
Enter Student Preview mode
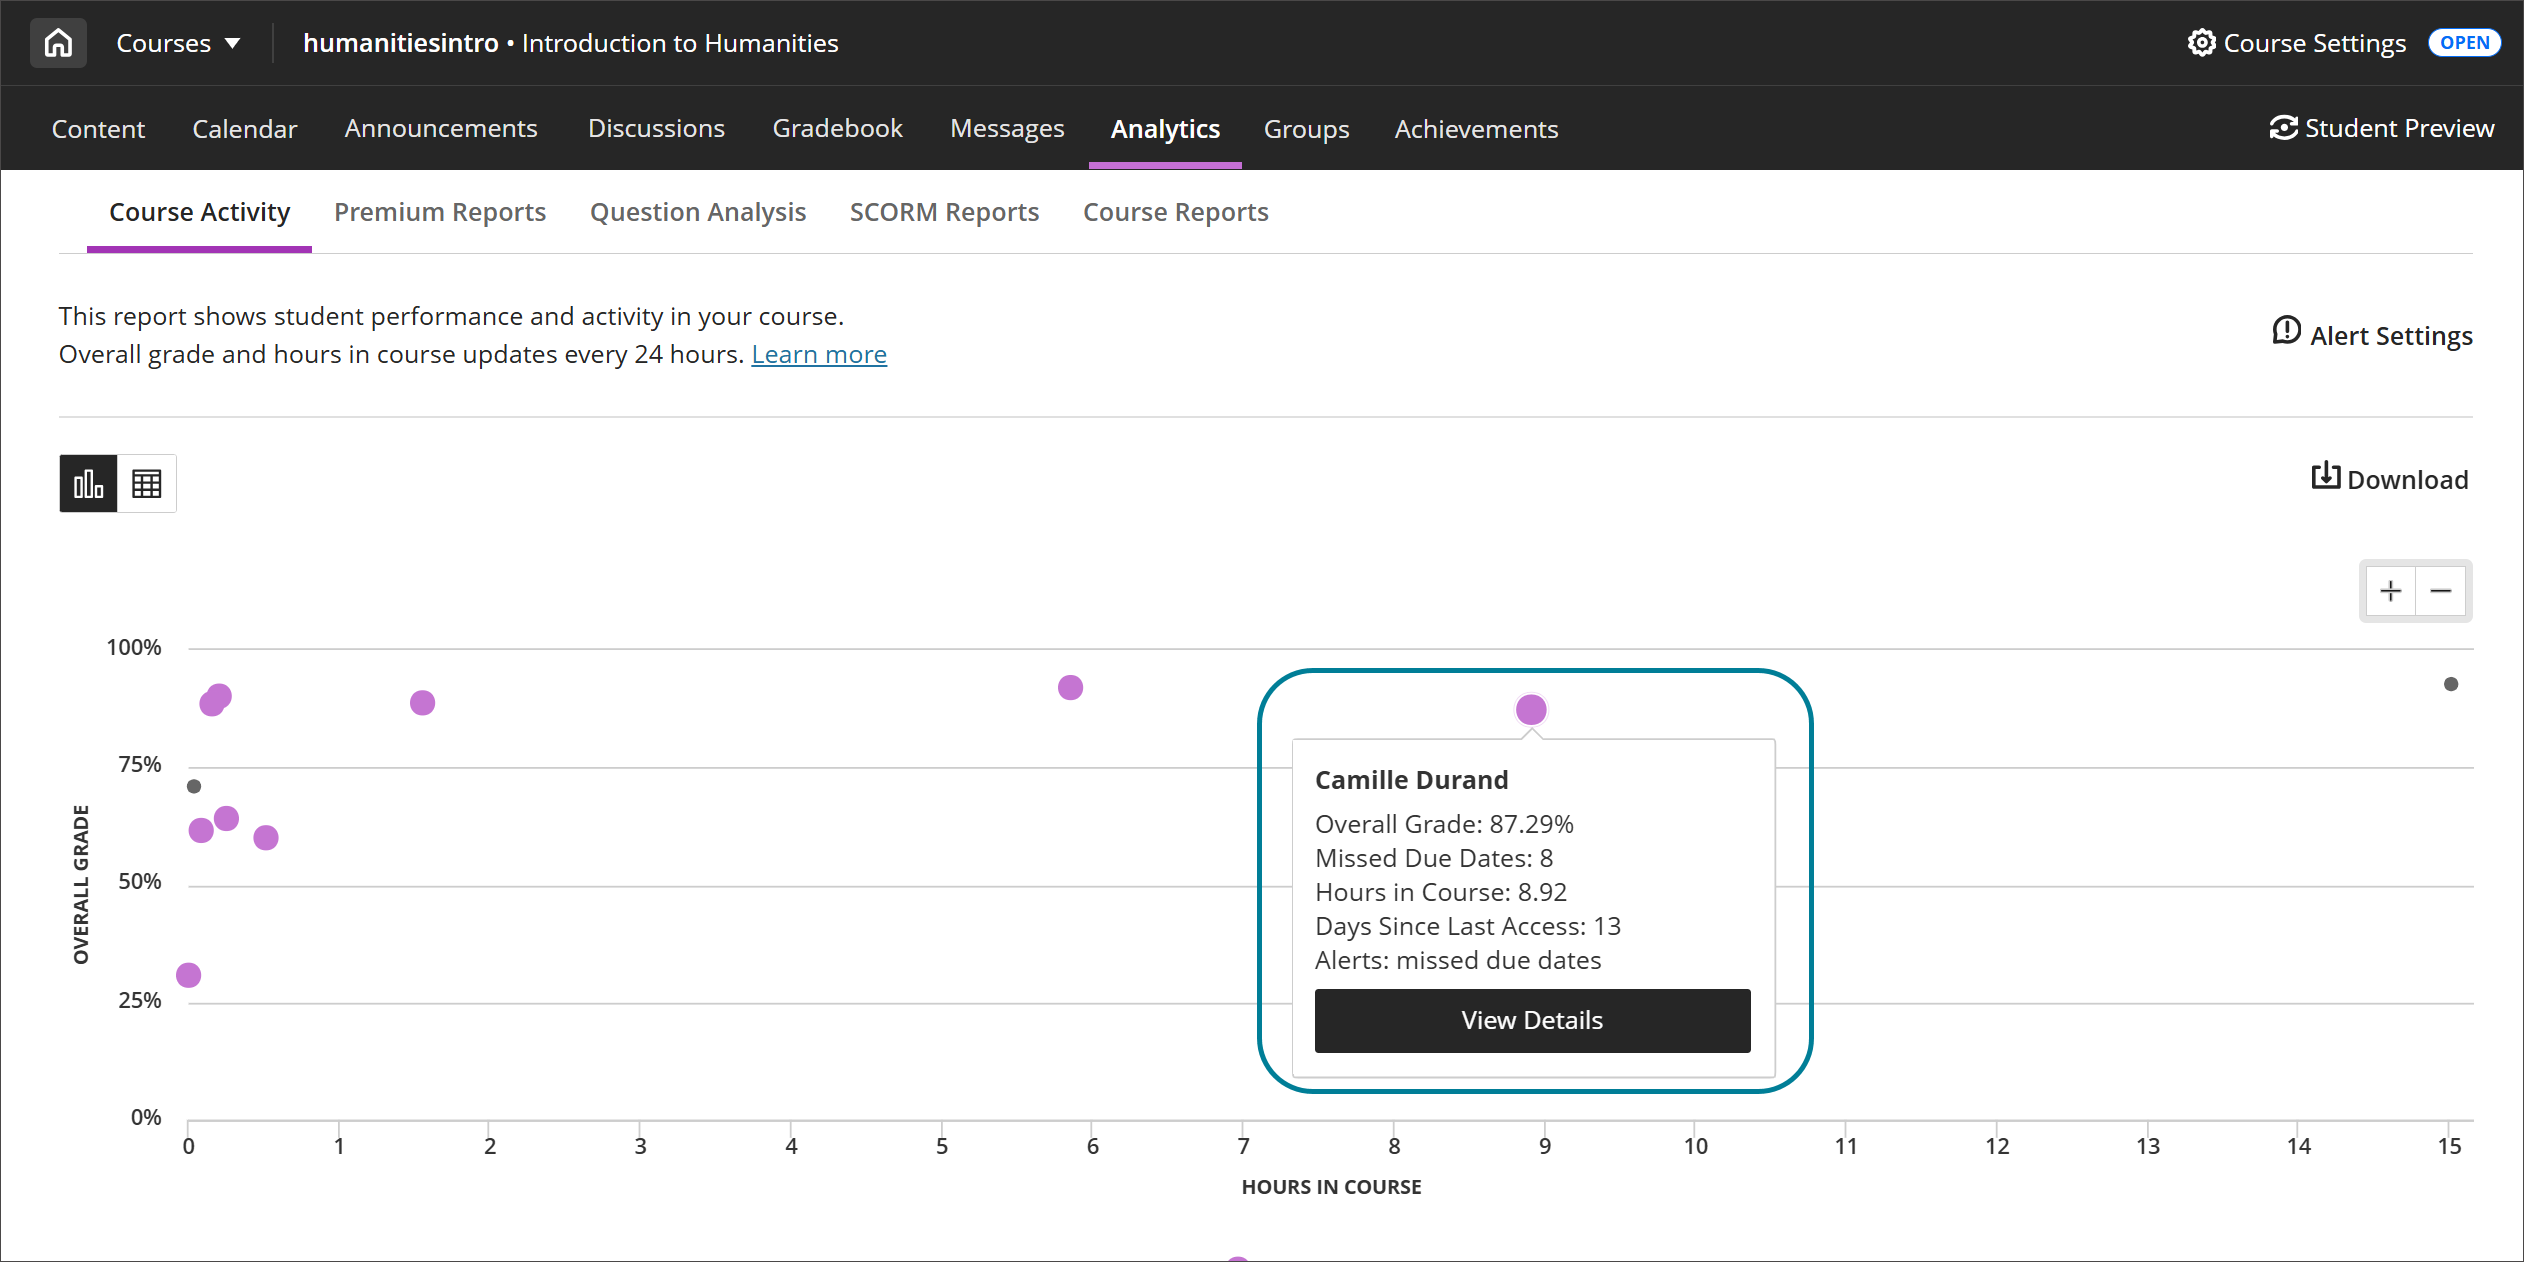[x=2383, y=128]
